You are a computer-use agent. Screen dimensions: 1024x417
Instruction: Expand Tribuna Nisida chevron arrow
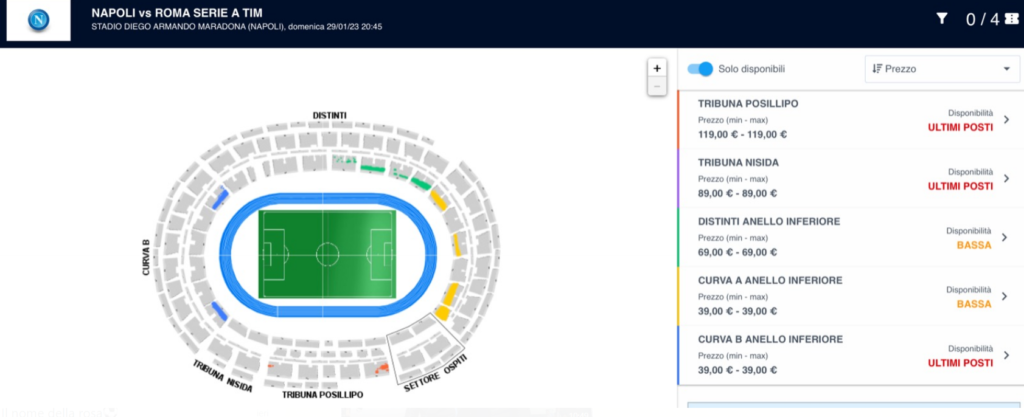(x=1006, y=178)
